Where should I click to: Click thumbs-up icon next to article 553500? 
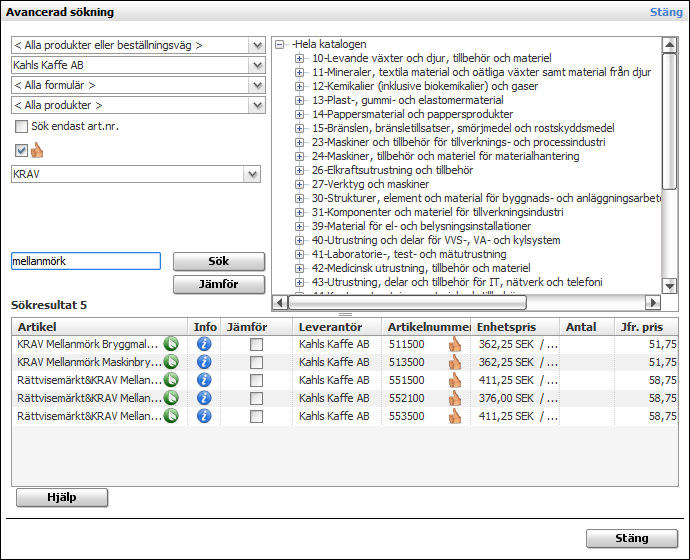455,417
